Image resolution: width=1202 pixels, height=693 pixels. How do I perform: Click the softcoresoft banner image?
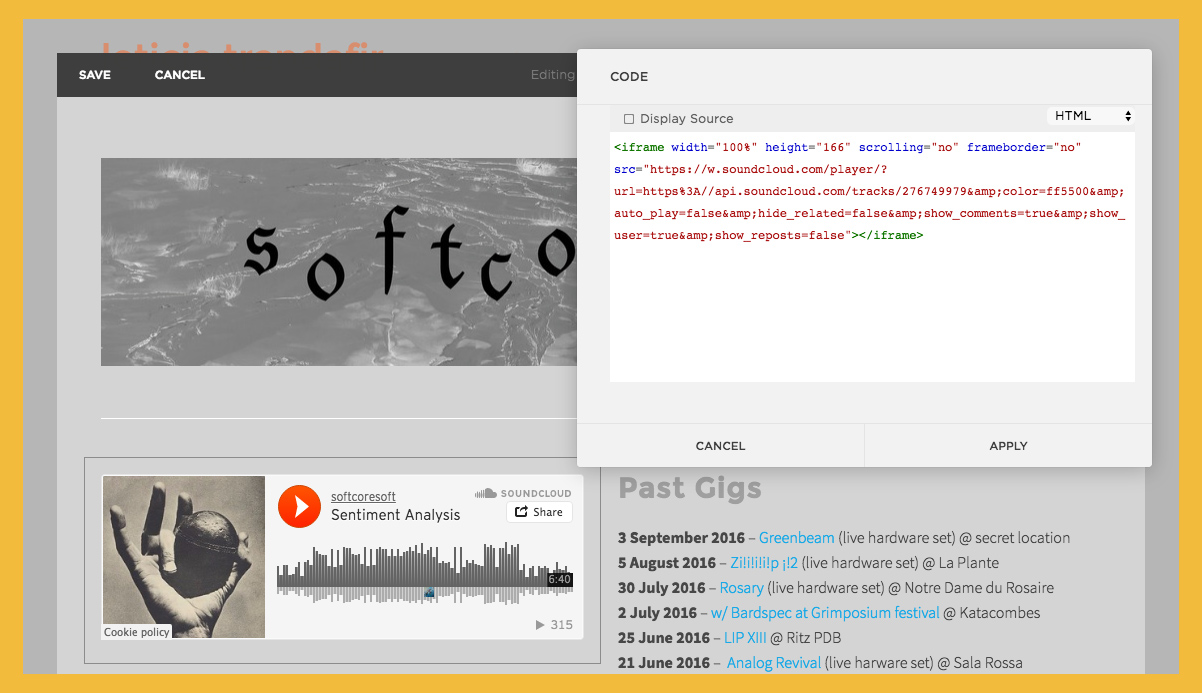(339, 262)
